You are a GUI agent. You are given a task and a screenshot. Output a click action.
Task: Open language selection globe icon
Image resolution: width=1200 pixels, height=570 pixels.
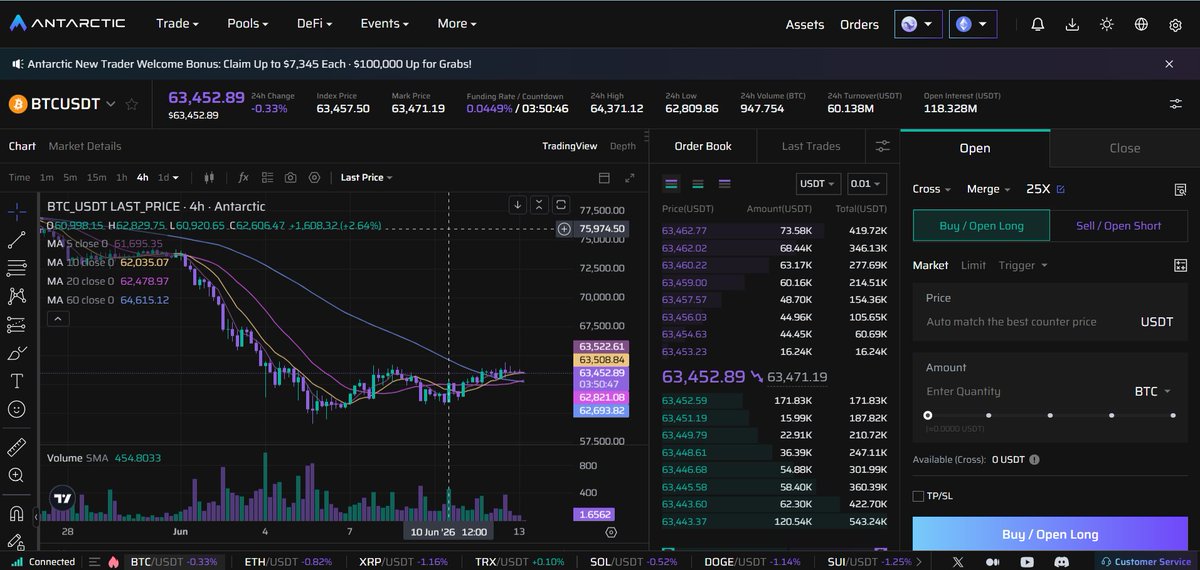tap(1141, 24)
